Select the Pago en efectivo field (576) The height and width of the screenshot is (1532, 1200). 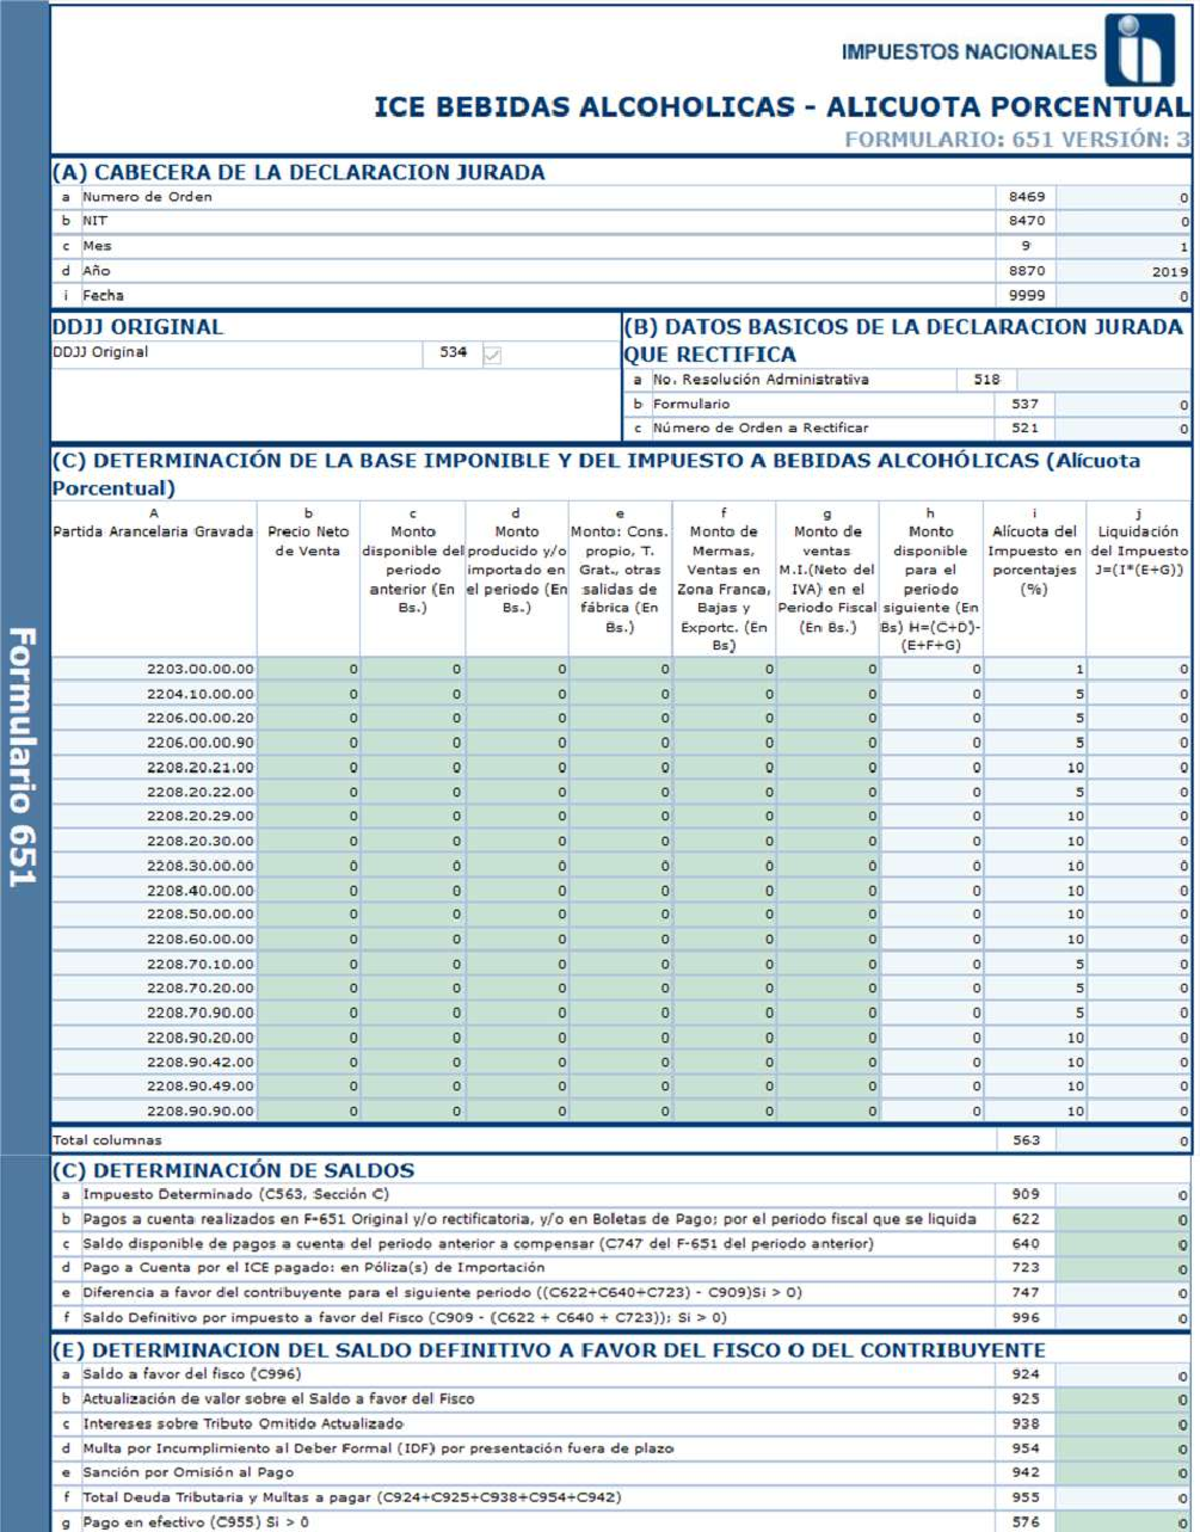coord(1122,1522)
